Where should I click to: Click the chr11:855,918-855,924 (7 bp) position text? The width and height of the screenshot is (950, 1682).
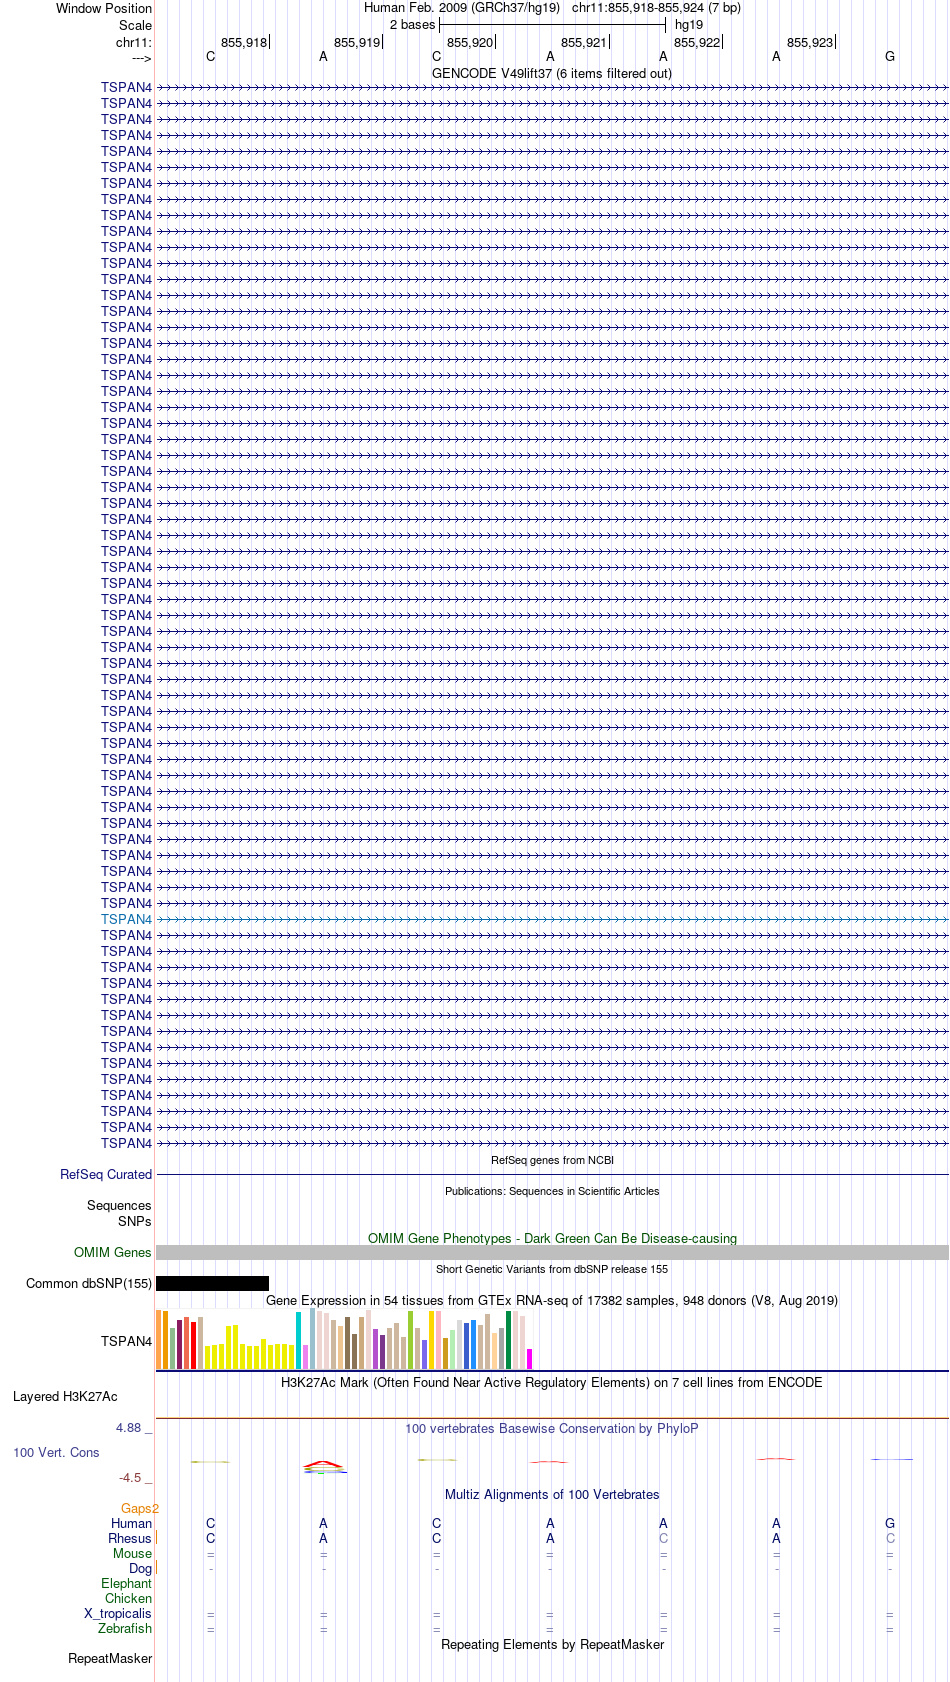[656, 7]
